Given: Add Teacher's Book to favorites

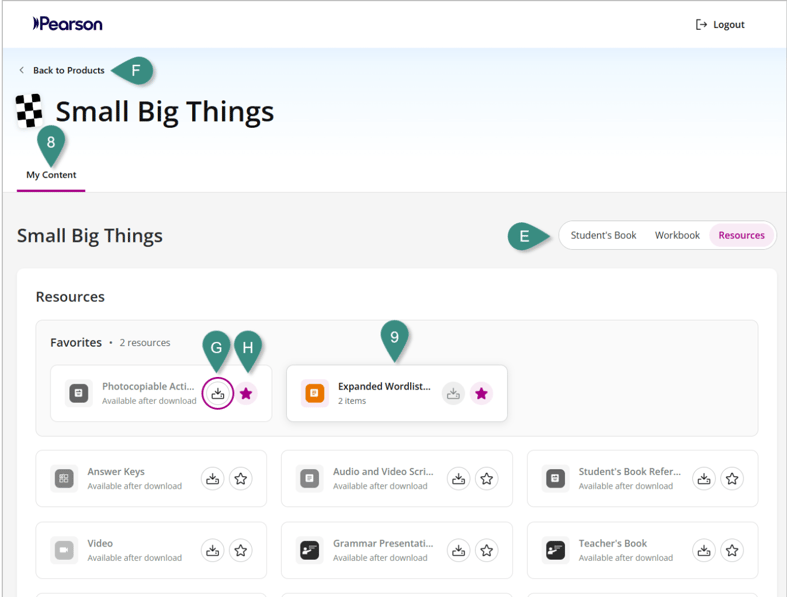Looking at the screenshot, I should pos(732,550).
